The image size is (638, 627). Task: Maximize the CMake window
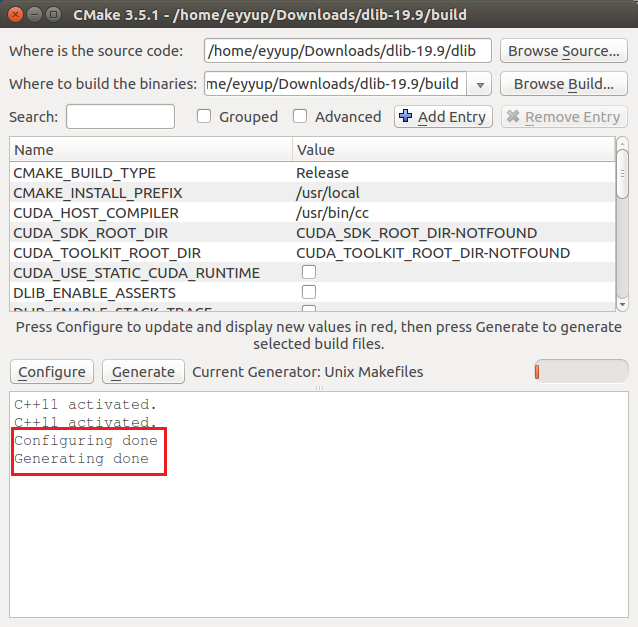pos(53,15)
